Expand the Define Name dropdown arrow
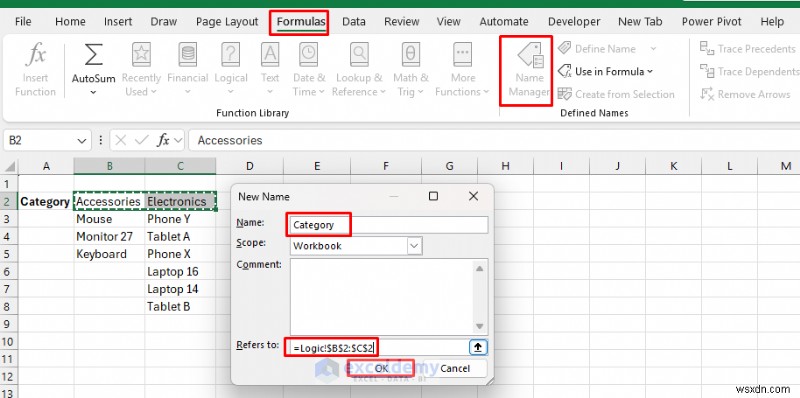The height and width of the screenshot is (398, 800). pos(653,49)
